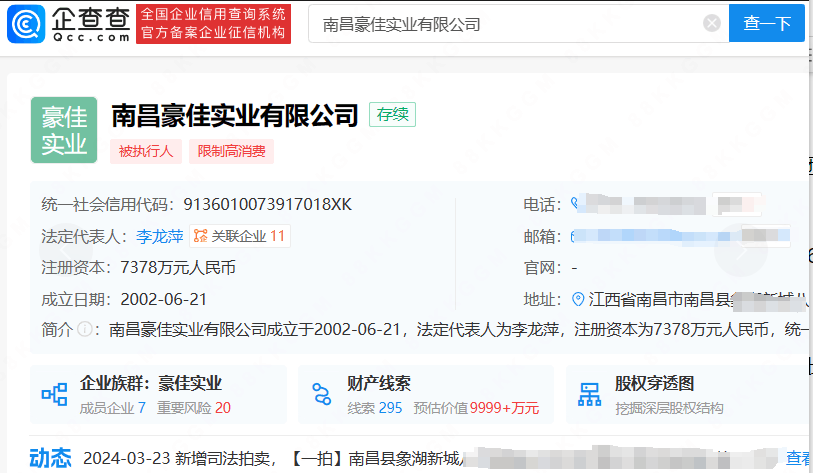Viewport: 813px width, 473px height.
Task: Click the 查看 link at news row end
Action: point(798,458)
